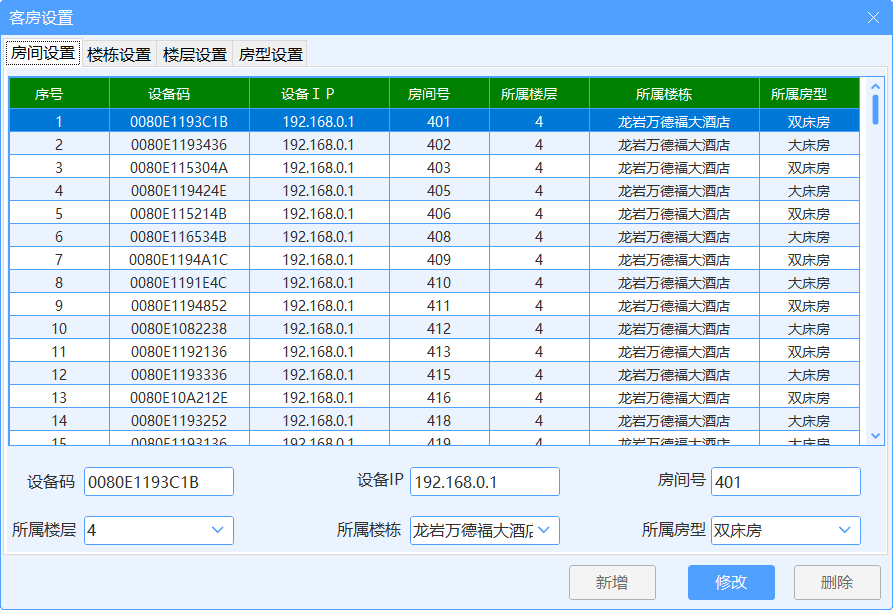
Task: Focus the 设备IP text field
Action: tap(484, 482)
